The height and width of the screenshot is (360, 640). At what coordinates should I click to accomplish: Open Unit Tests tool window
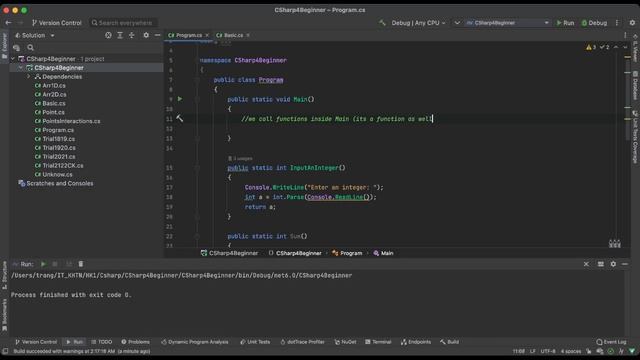click(255, 342)
